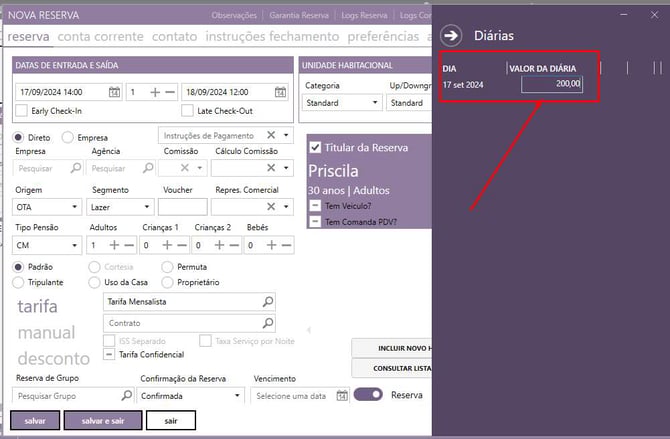Switch off the Reserva toggle
Screen dimensions: 670x439
368,395
